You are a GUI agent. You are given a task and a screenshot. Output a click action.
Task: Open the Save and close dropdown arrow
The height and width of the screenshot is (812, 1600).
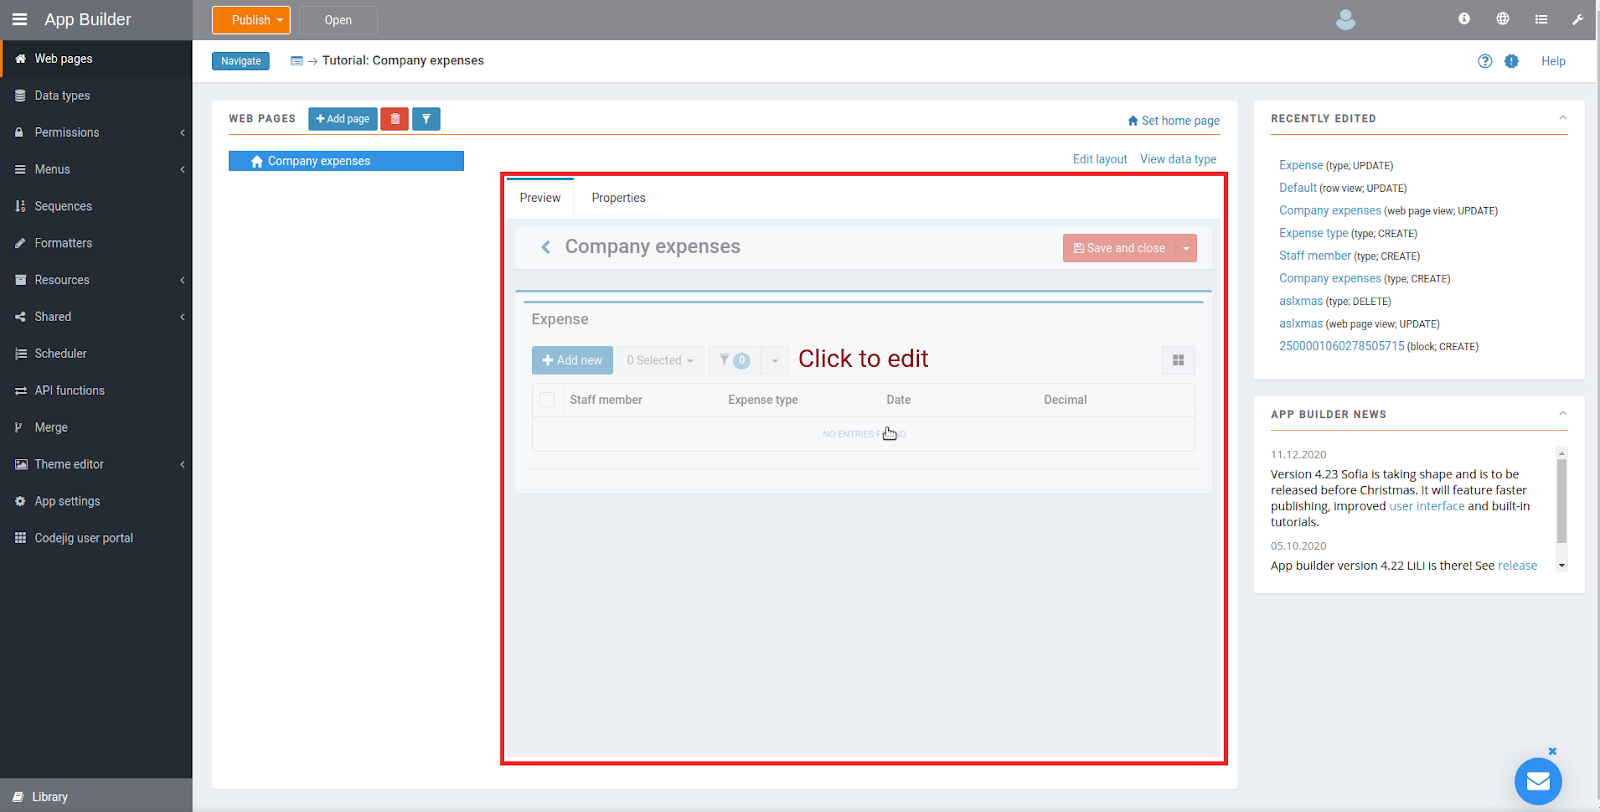pyautogui.click(x=1186, y=248)
